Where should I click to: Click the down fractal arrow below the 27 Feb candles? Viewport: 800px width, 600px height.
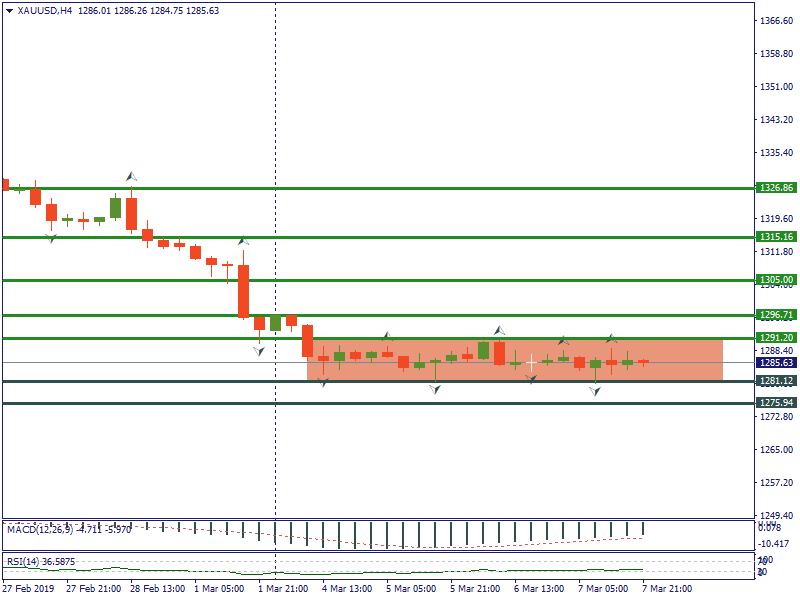click(51, 237)
